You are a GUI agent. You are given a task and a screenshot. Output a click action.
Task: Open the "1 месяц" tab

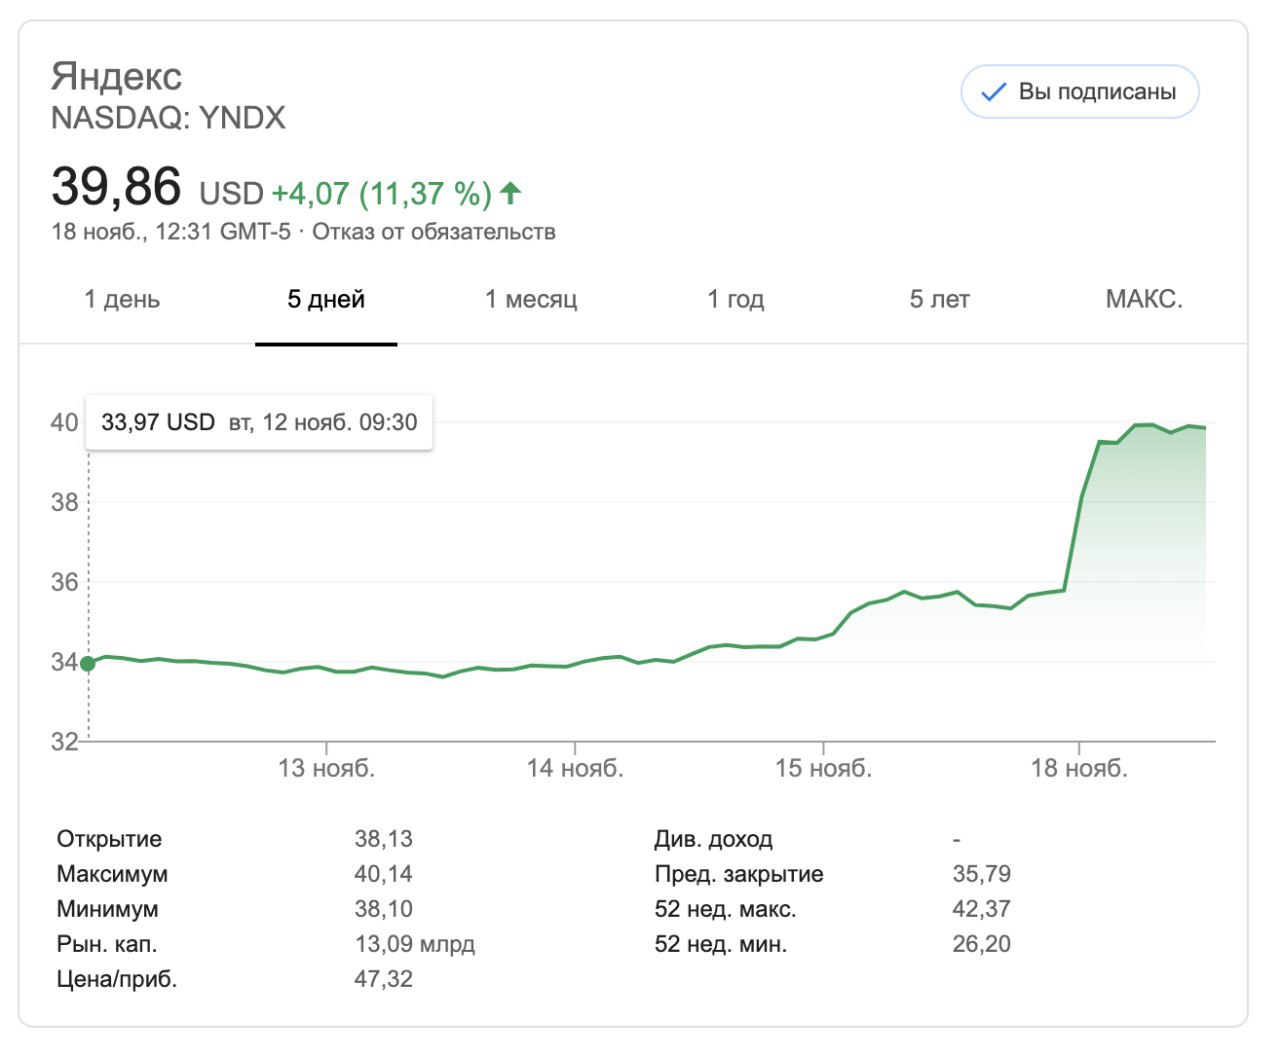[531, 299]
